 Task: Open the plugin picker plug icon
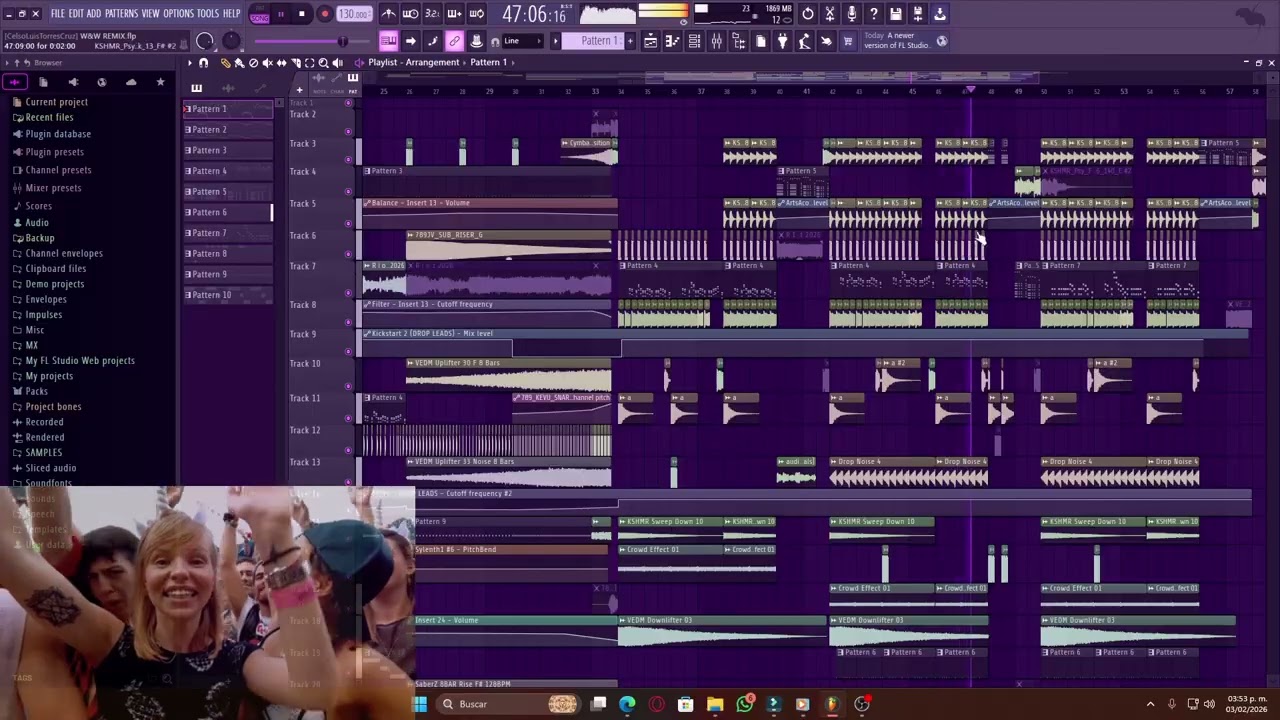tap(782, 41)
